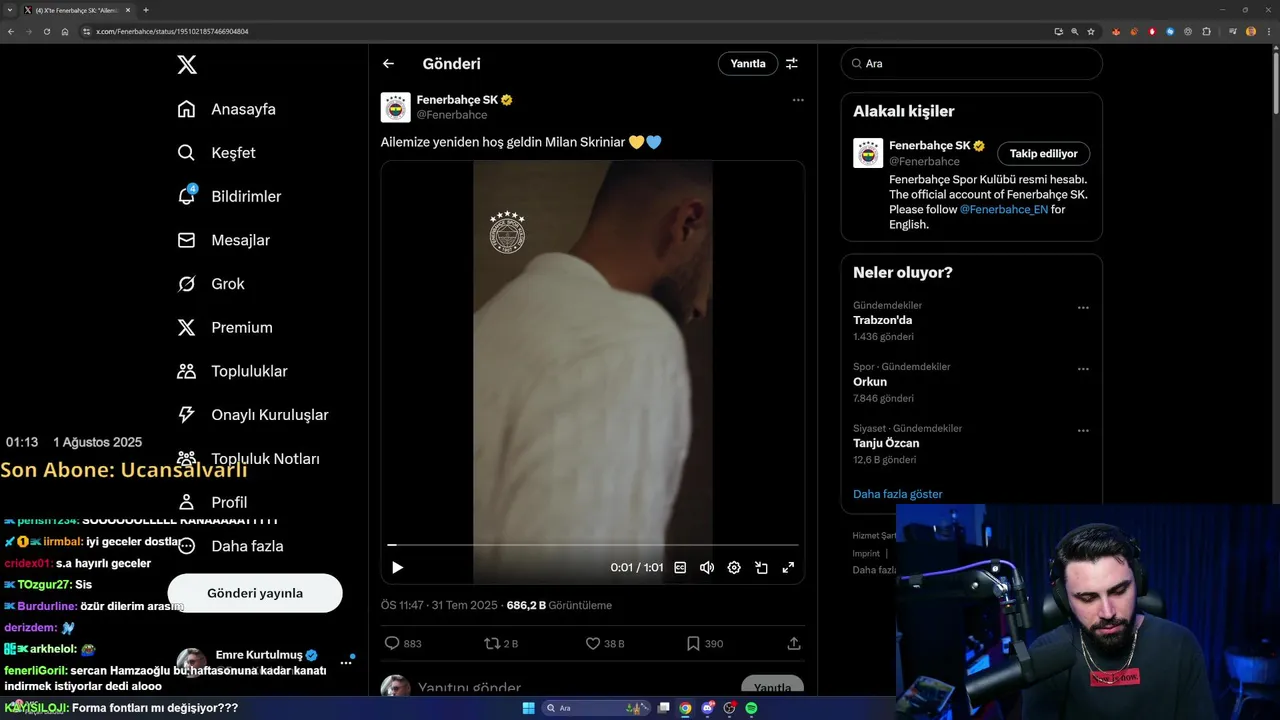Open Topluluklar communities

pyautogui.click(x=232, y=371)
